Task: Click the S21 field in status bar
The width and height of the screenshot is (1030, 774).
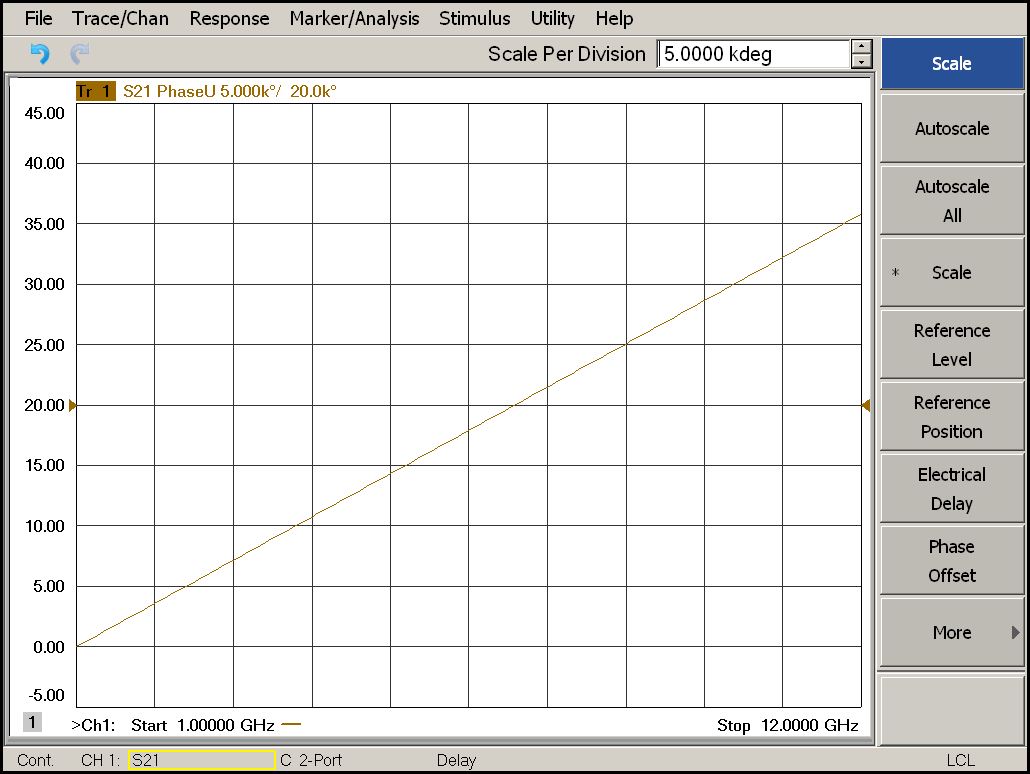Action: click(x=201, y=760)
